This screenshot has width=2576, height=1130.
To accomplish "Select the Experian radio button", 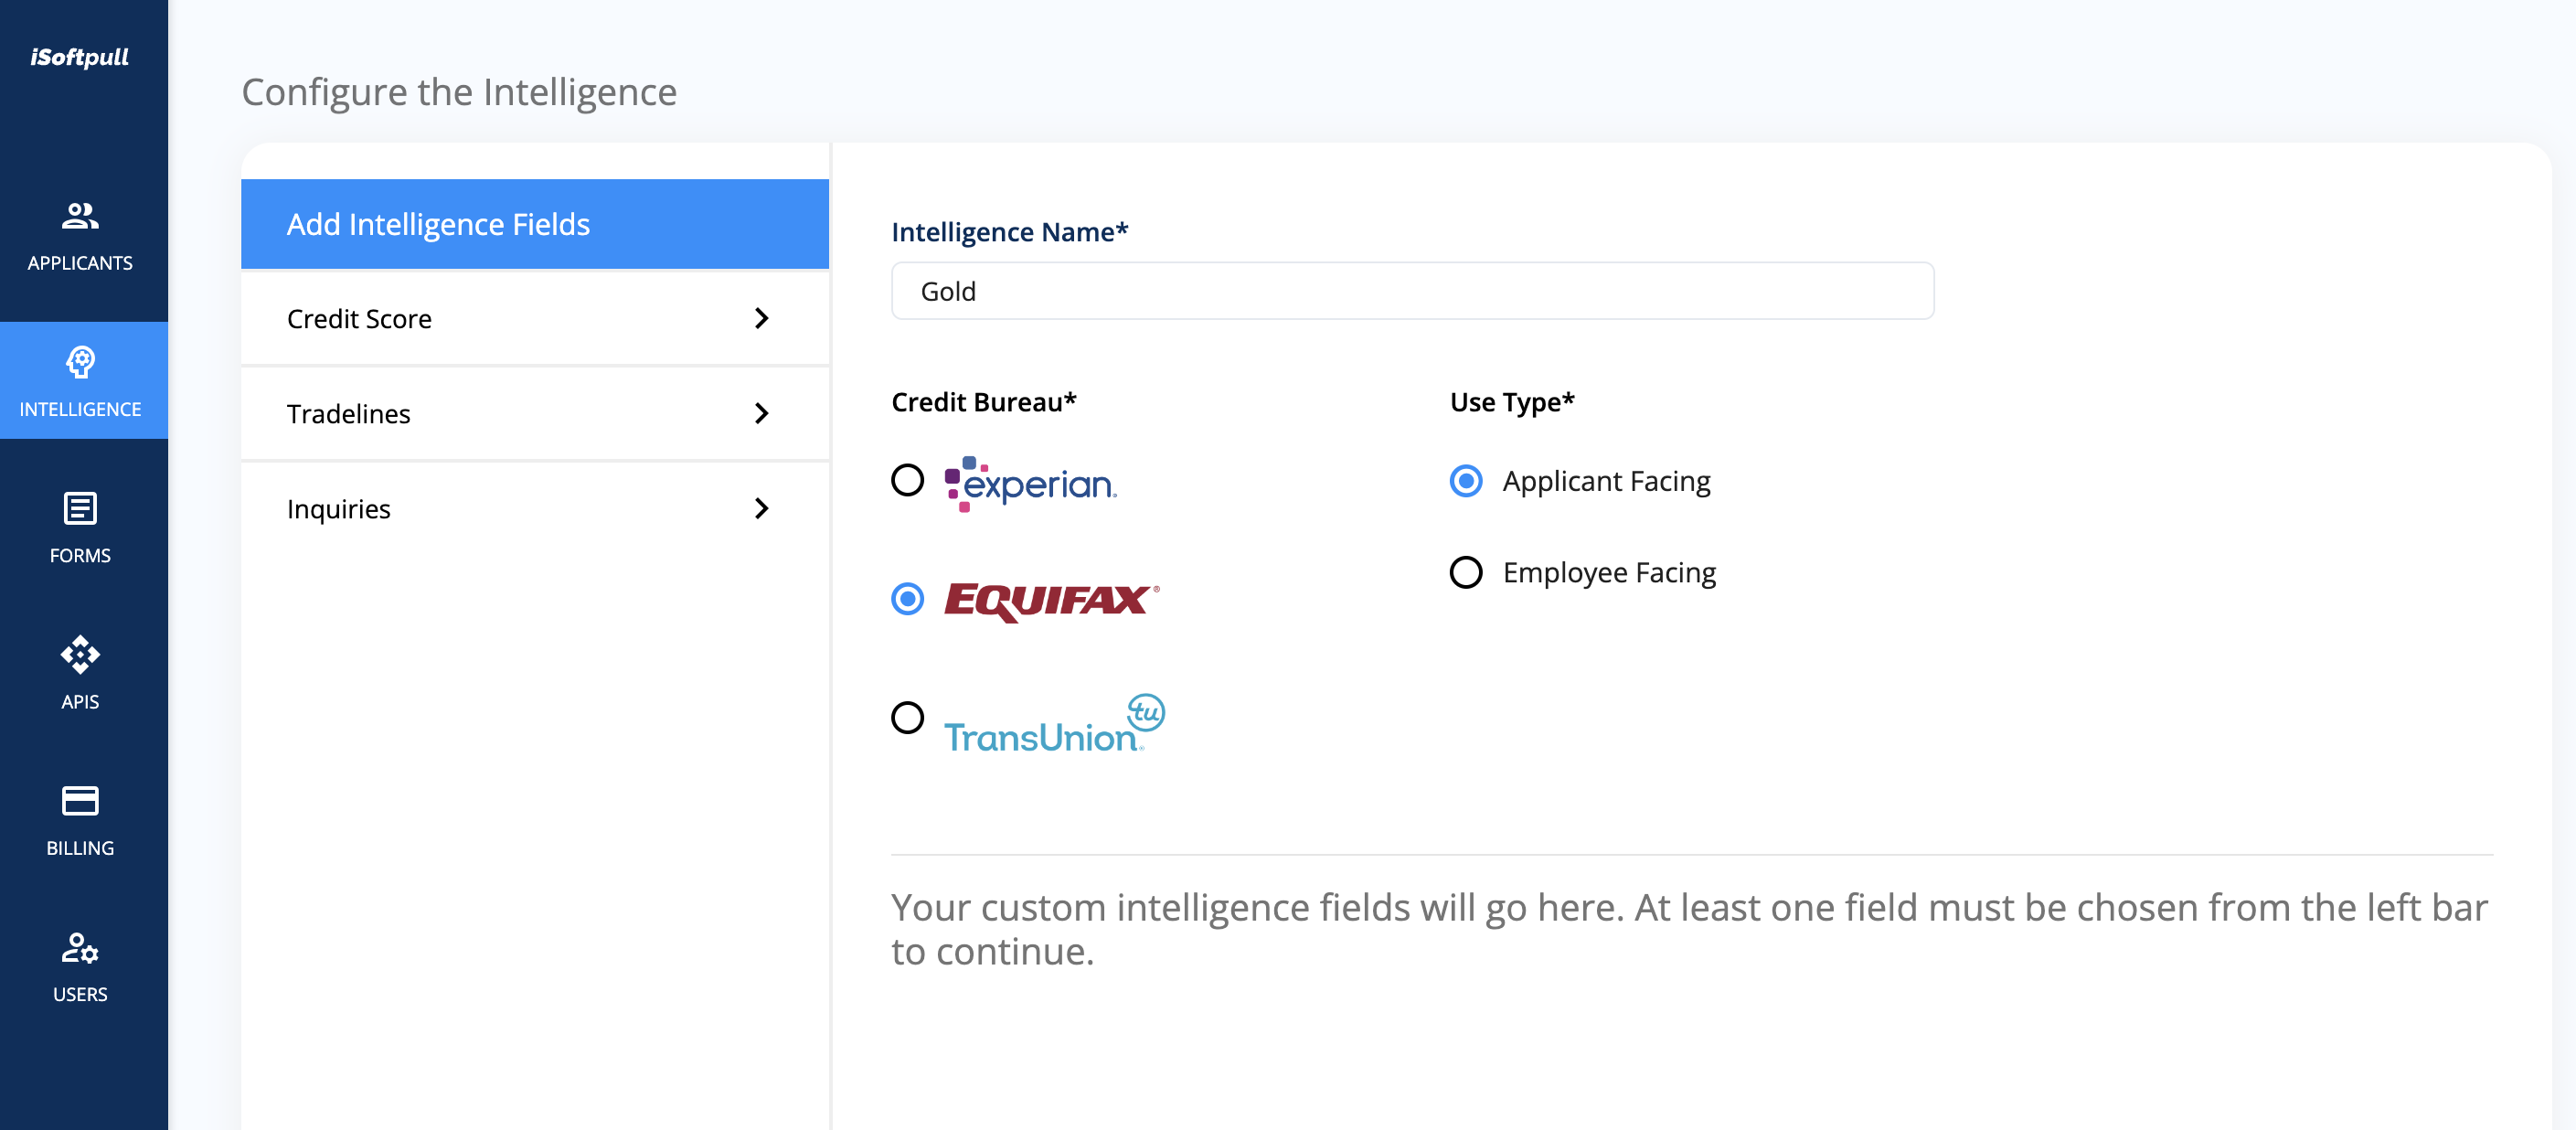I will point(907,480).
